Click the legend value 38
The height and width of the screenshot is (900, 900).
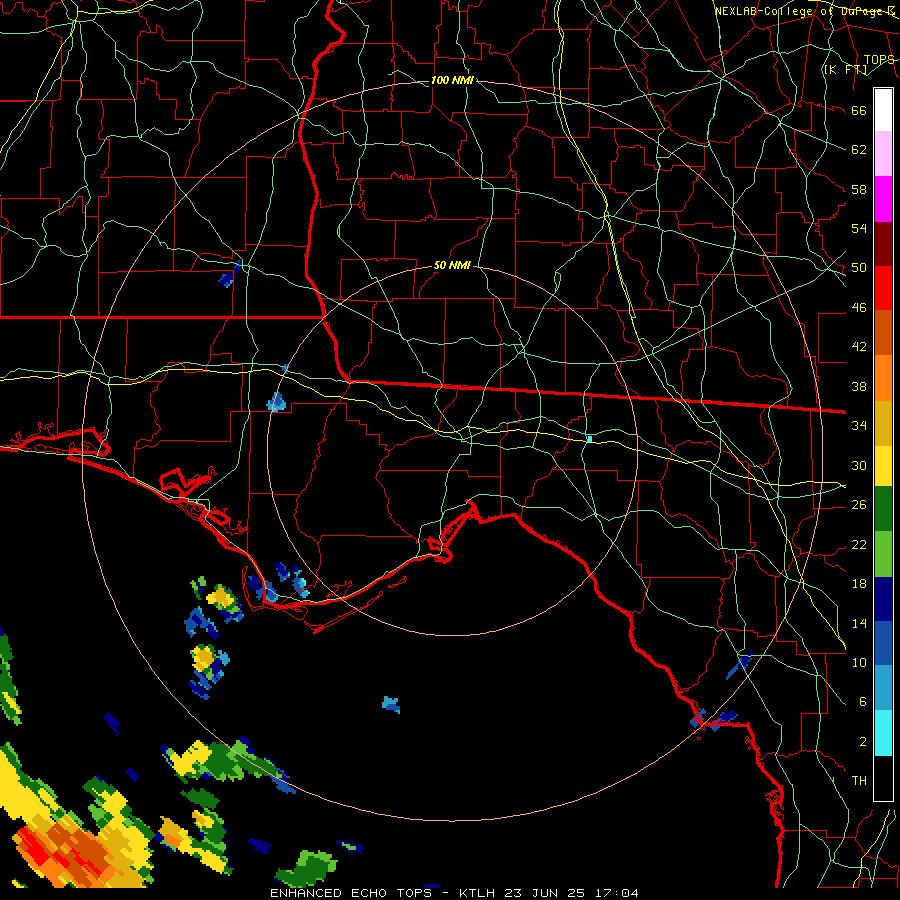pos(859,386)
